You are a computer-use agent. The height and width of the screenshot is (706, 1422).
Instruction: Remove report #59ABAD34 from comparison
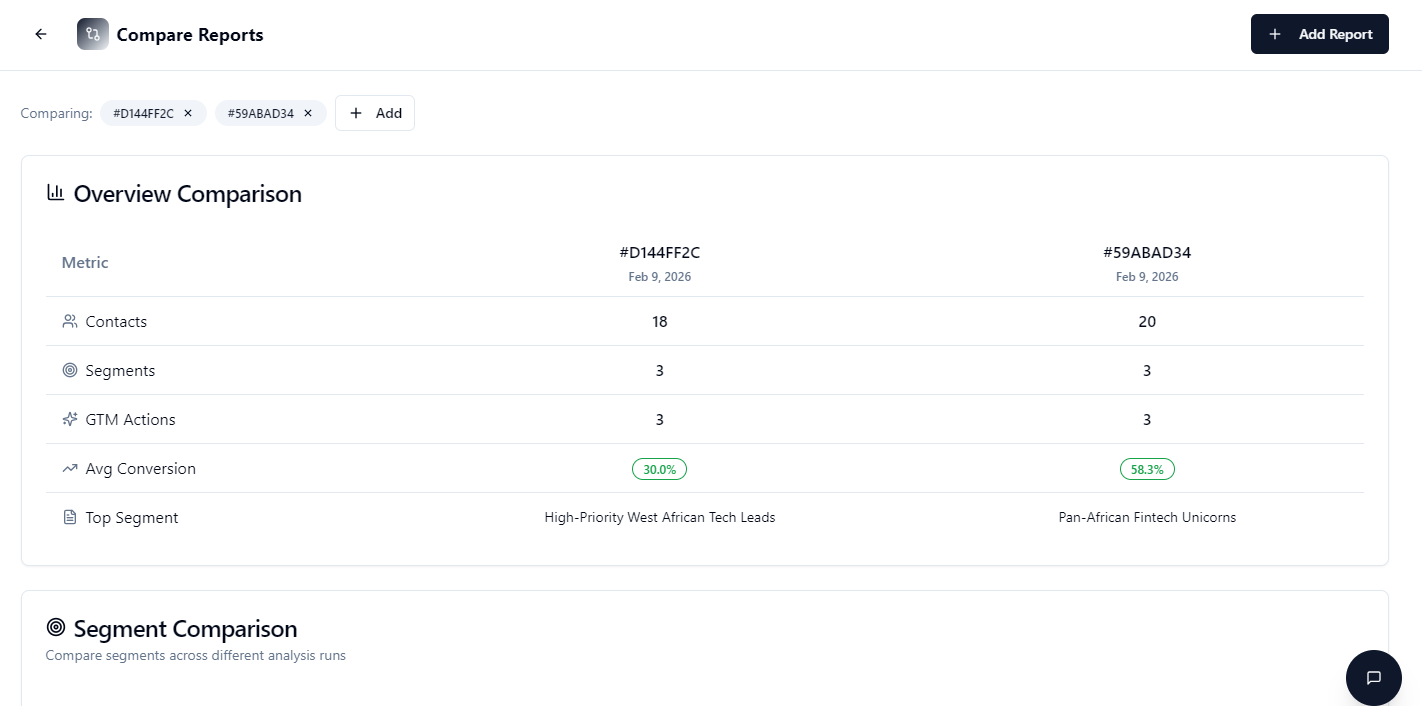click(x=308, y=113)
